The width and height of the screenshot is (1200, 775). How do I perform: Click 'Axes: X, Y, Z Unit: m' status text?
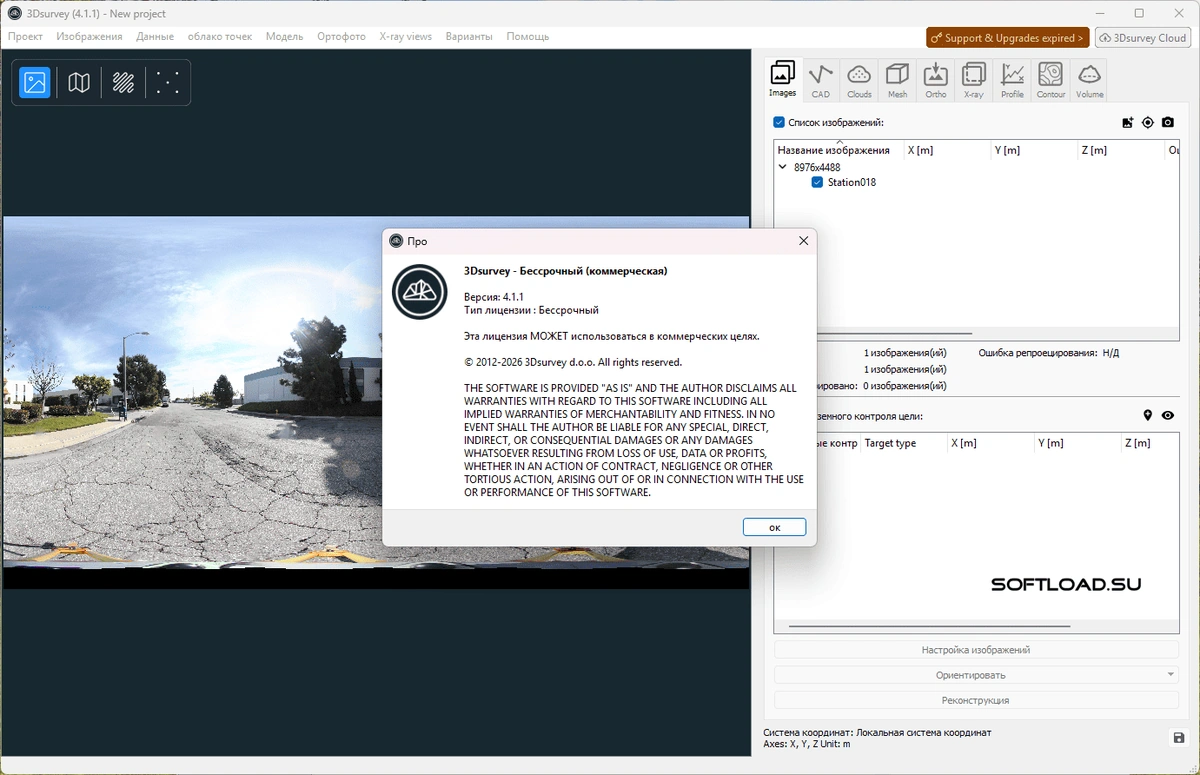coord(807,744)
